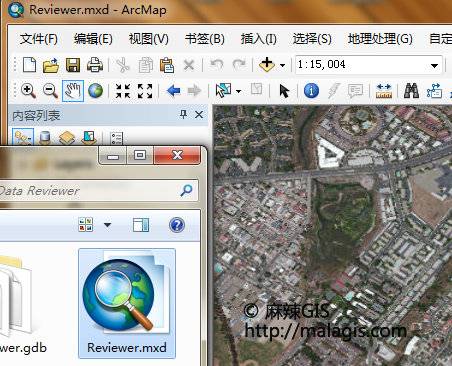The image size is (452, 366).
Task: Select the Zoom Out tool
Action: coord(50,91)
